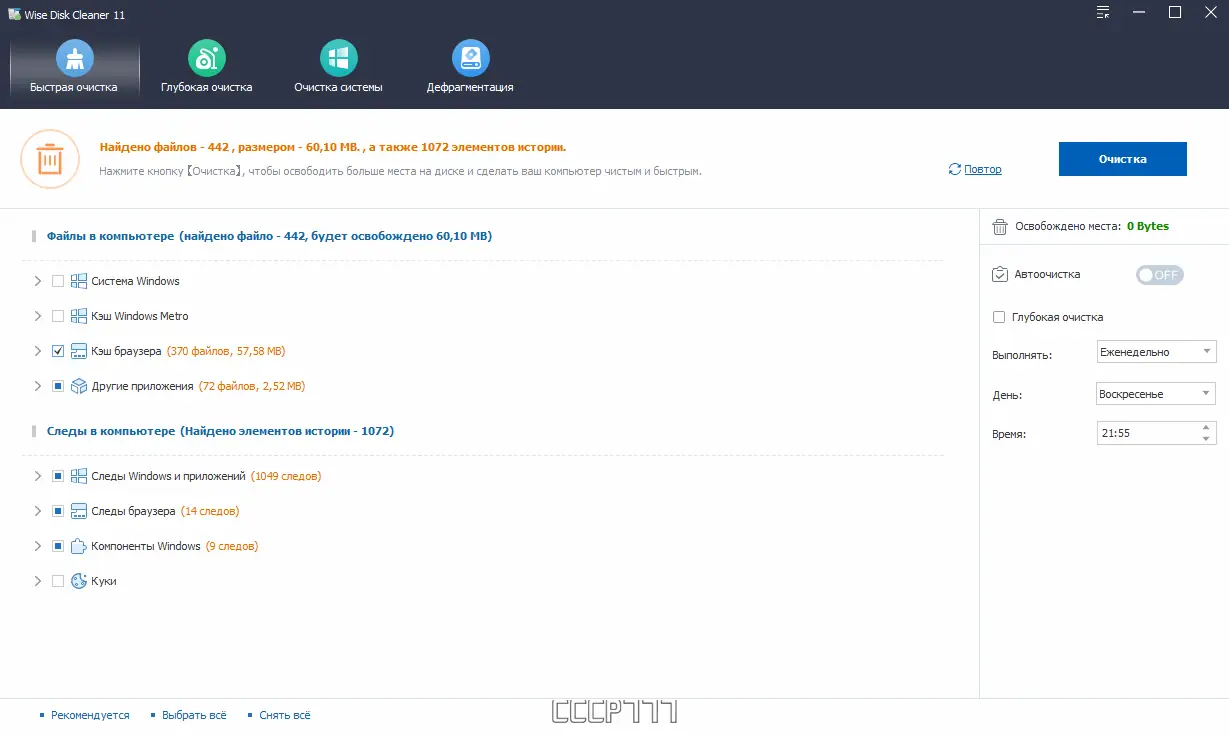Click the 0 Bytes freed space value
Viewport: 1229px width, 736px height.
(x=1148, y=226)
